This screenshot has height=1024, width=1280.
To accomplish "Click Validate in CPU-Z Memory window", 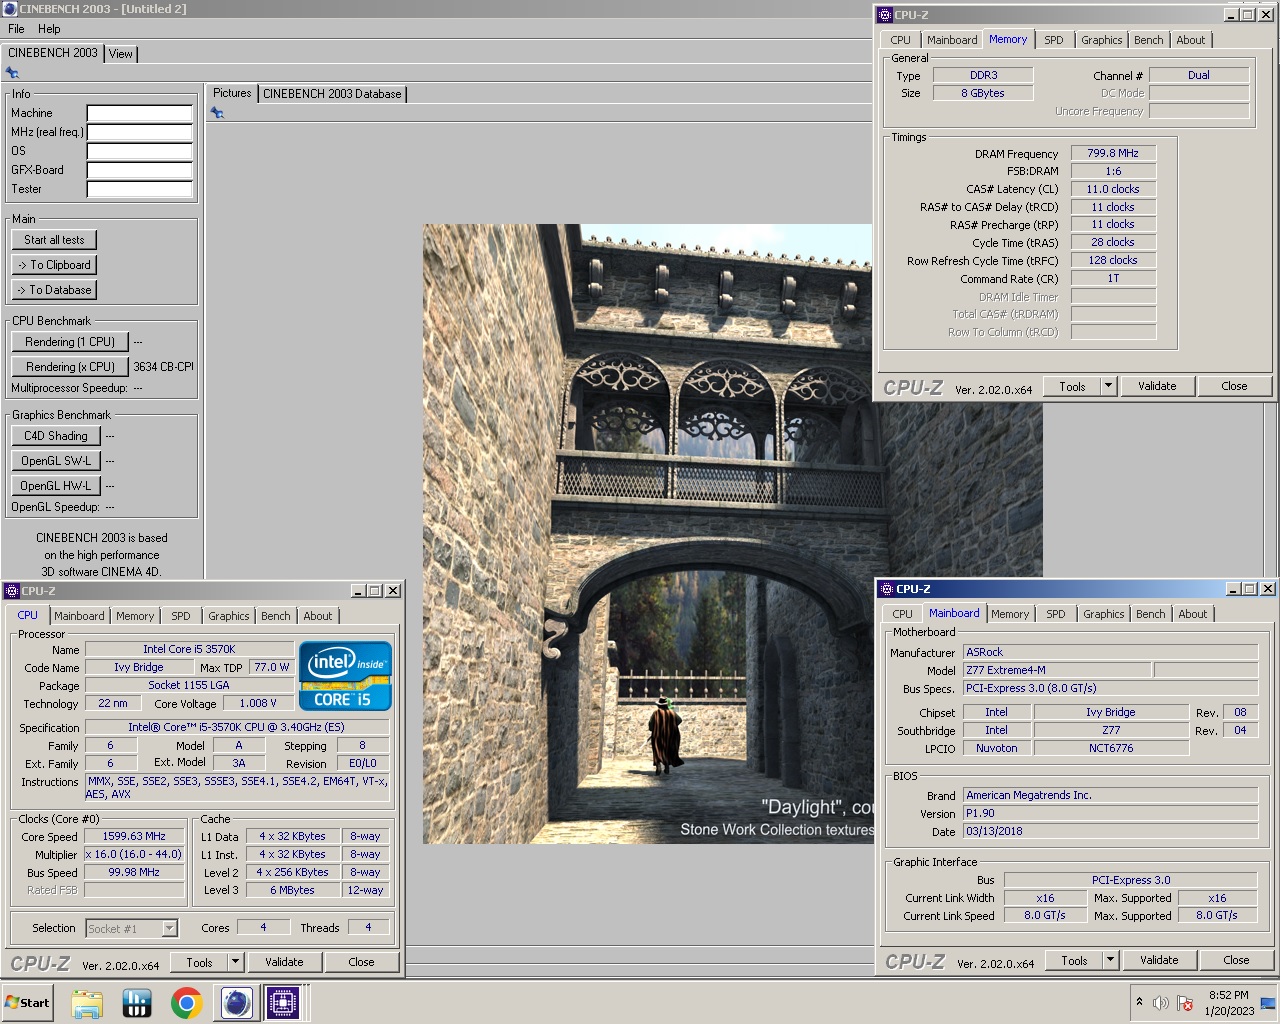I will pyautogui.click(x=1157, y=386).
